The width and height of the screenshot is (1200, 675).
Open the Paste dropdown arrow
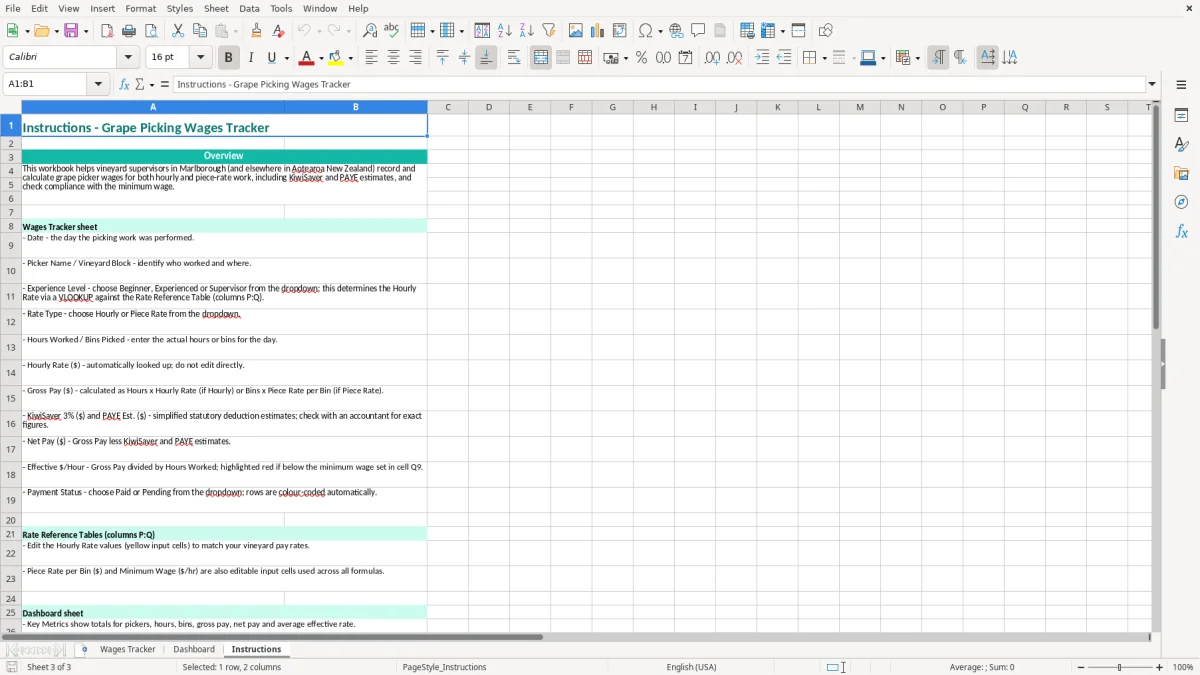point(235,31)
